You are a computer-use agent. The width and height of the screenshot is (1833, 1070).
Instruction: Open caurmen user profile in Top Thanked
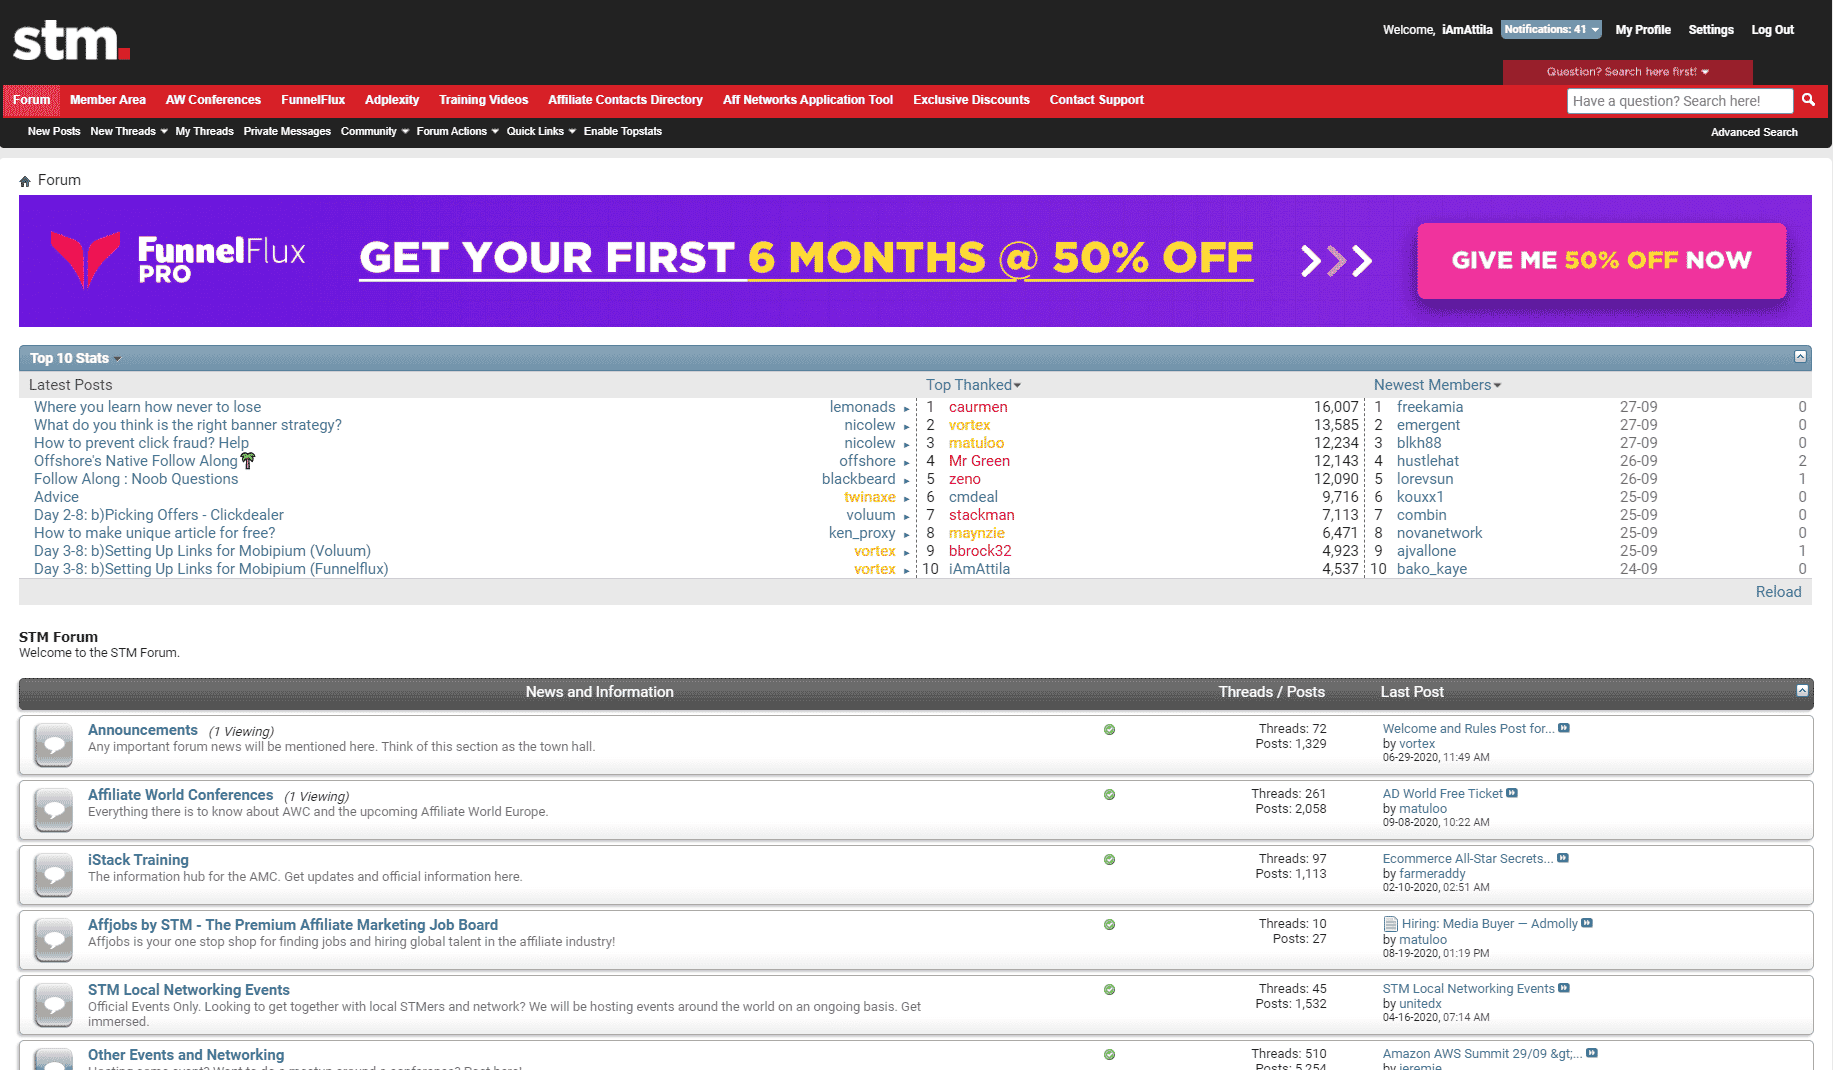point(978,407)
